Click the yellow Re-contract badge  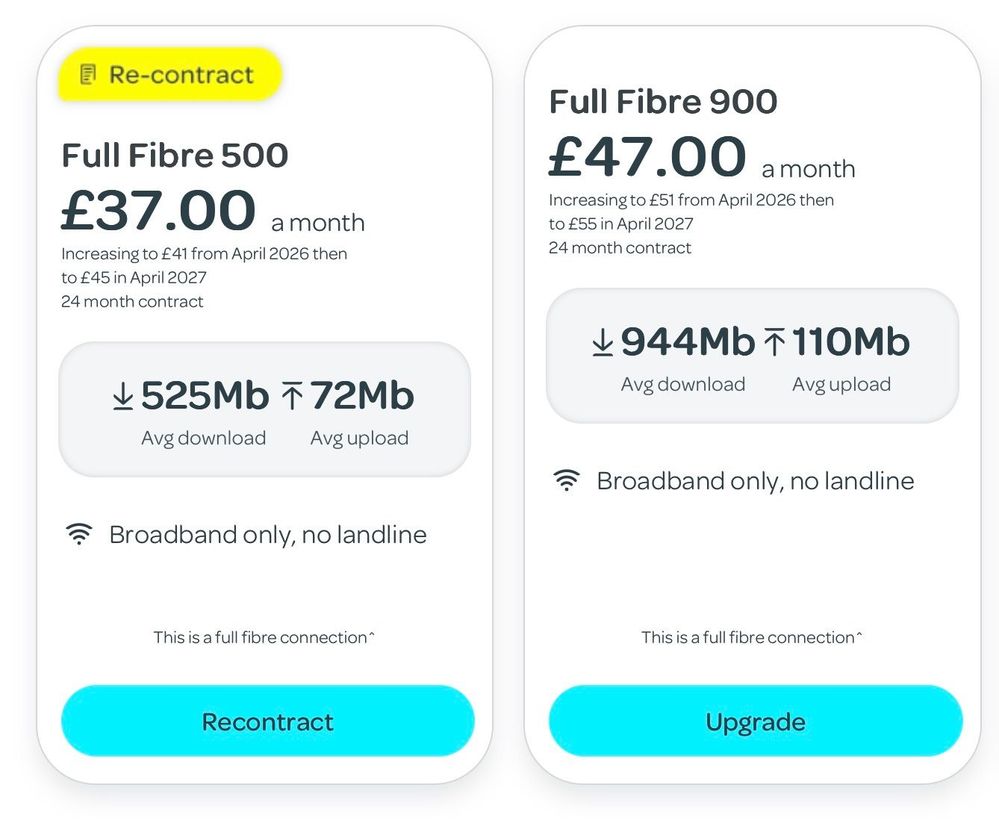pyautogui.click(x=170, y=75)
